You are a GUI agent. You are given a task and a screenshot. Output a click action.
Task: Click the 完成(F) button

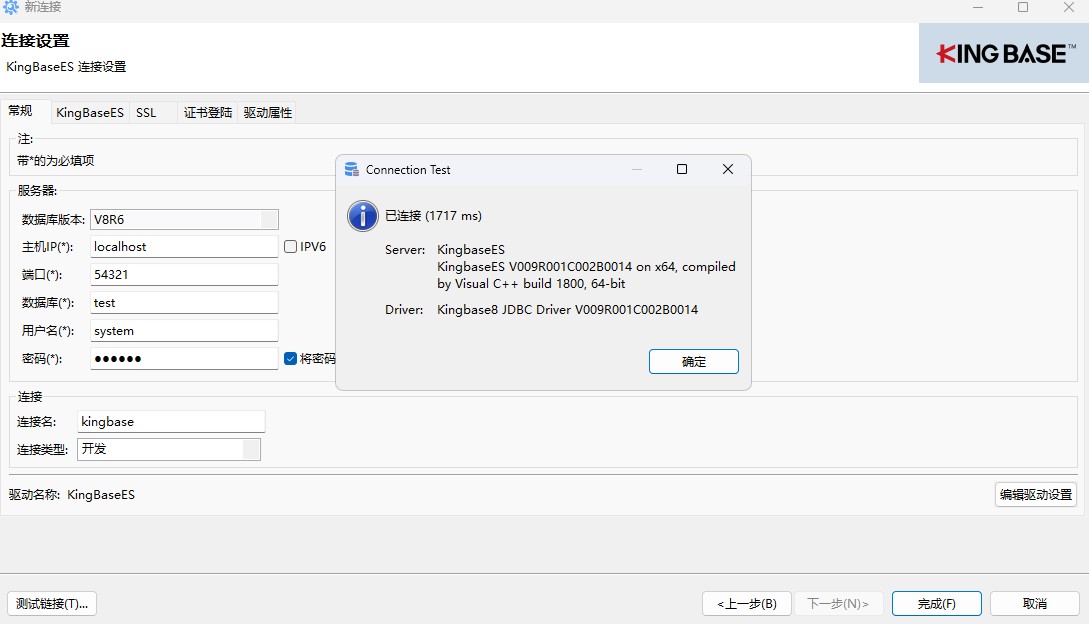937,603
